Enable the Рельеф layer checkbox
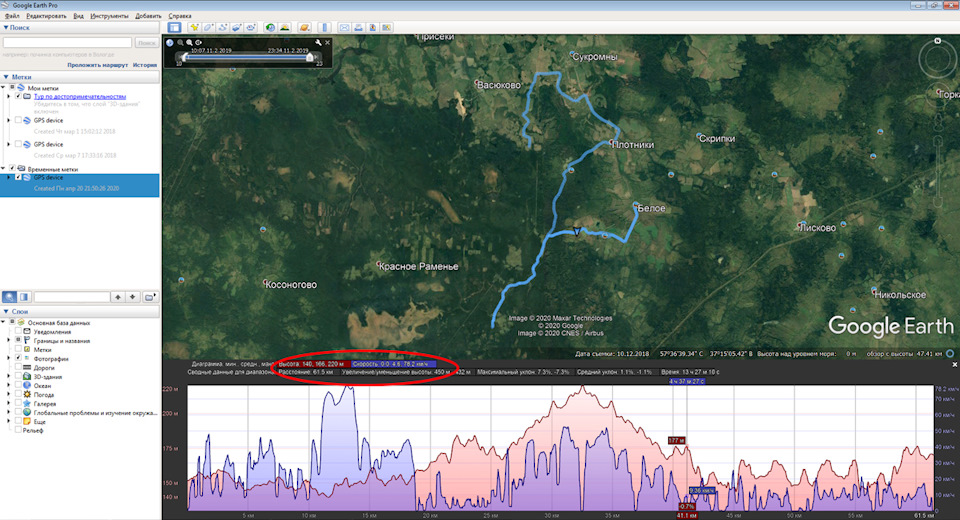The image size is (960, 520). click(18, 430)
